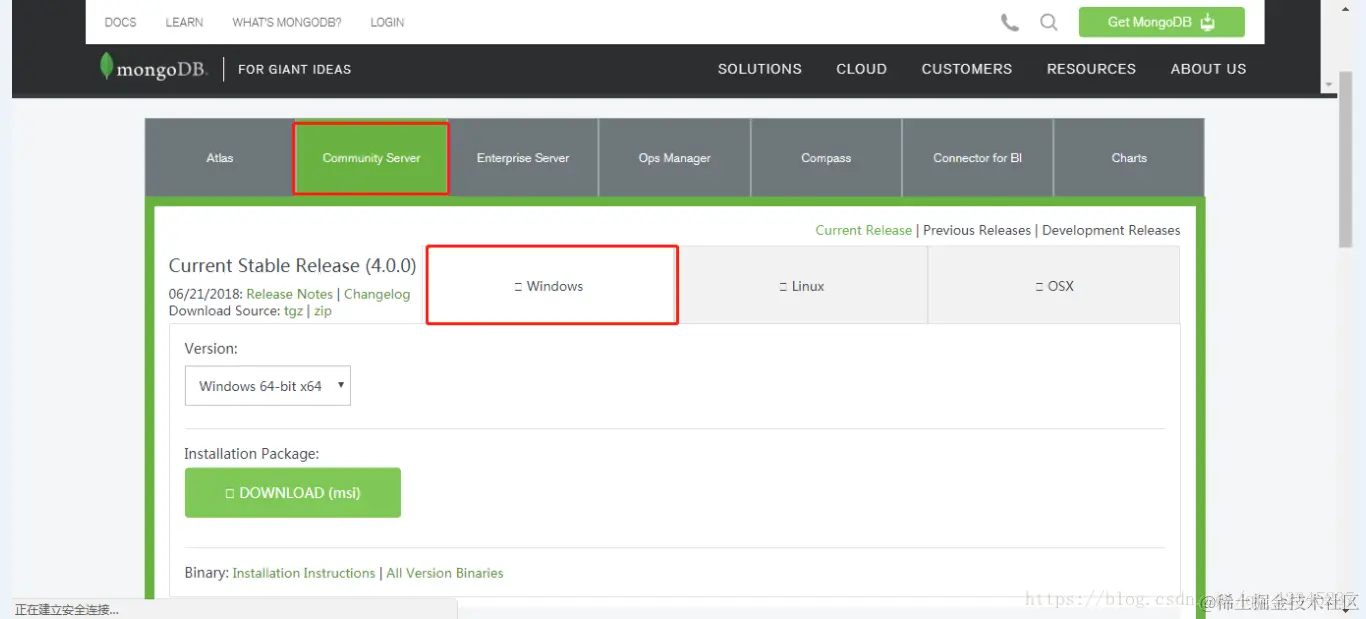
Task: Switch to the Charts tab
Action: point(1129,158)
